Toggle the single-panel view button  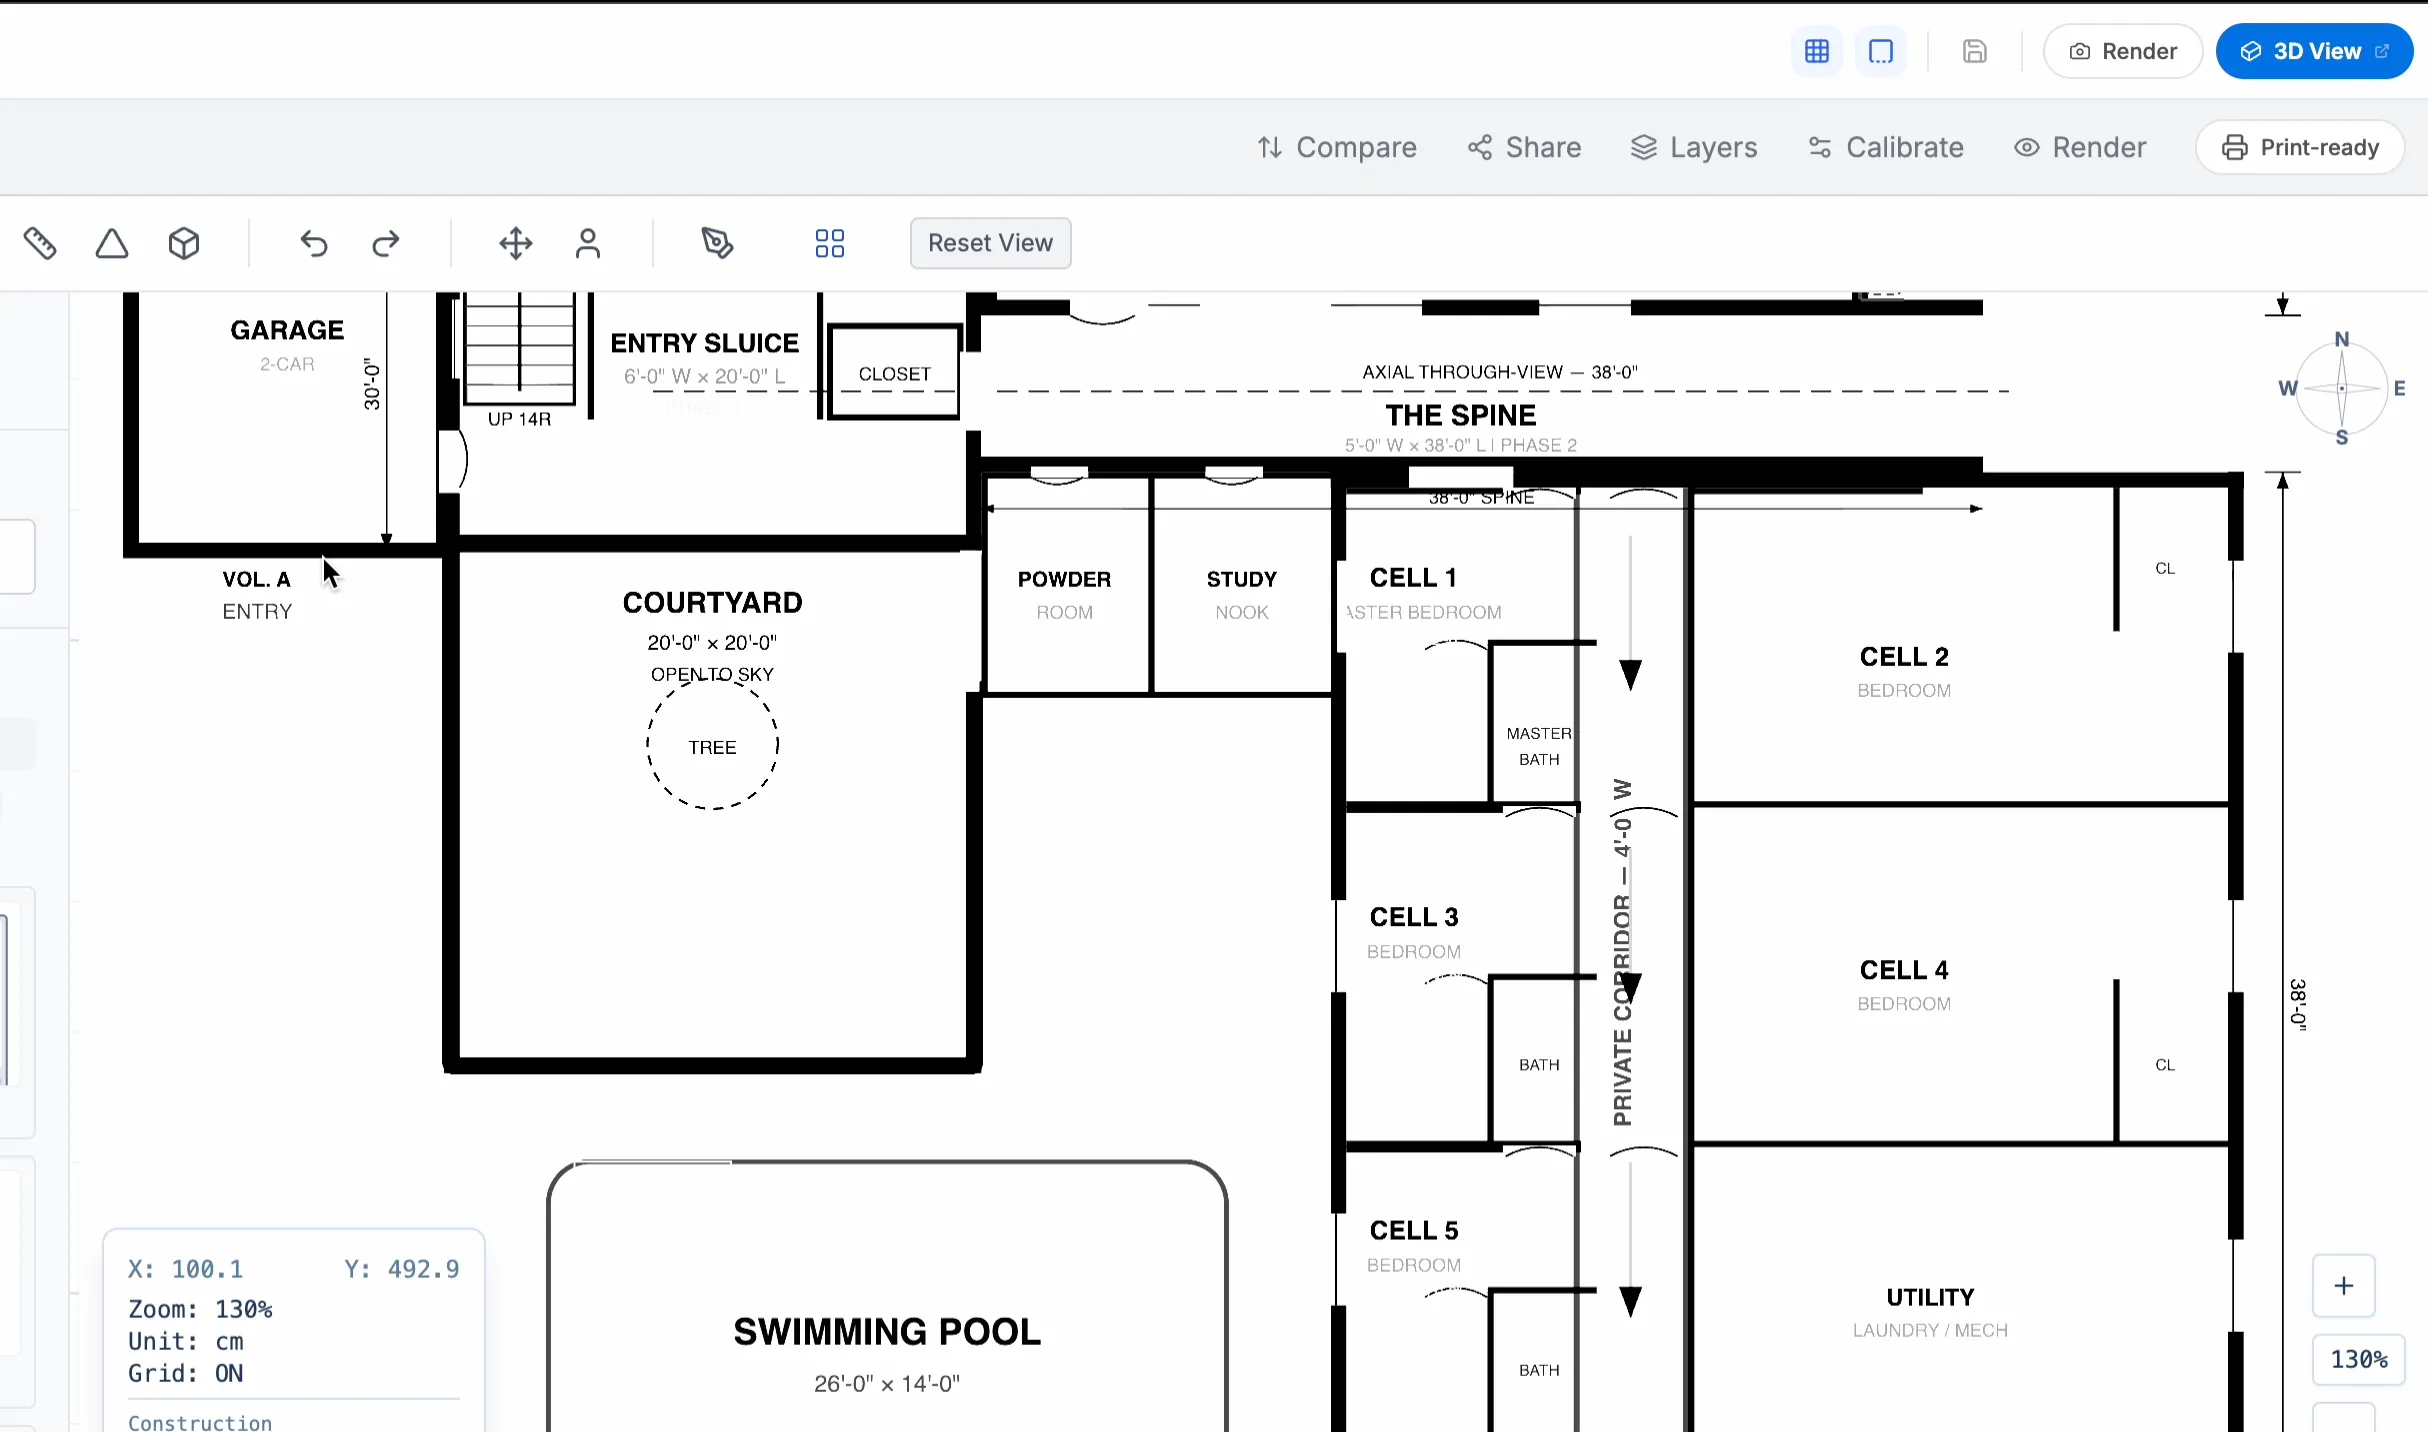(x=1881, y=51)
